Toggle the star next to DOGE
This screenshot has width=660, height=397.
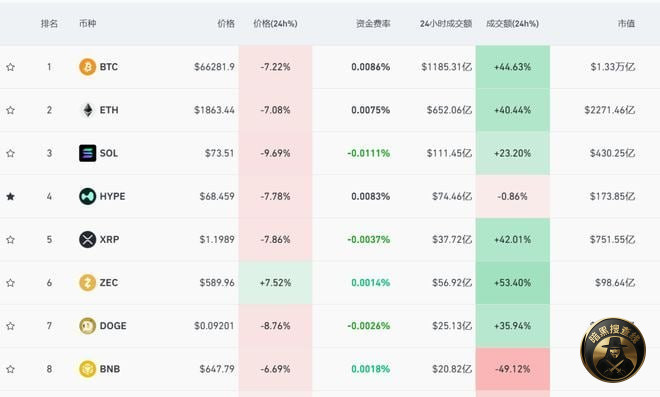[11, 326]
